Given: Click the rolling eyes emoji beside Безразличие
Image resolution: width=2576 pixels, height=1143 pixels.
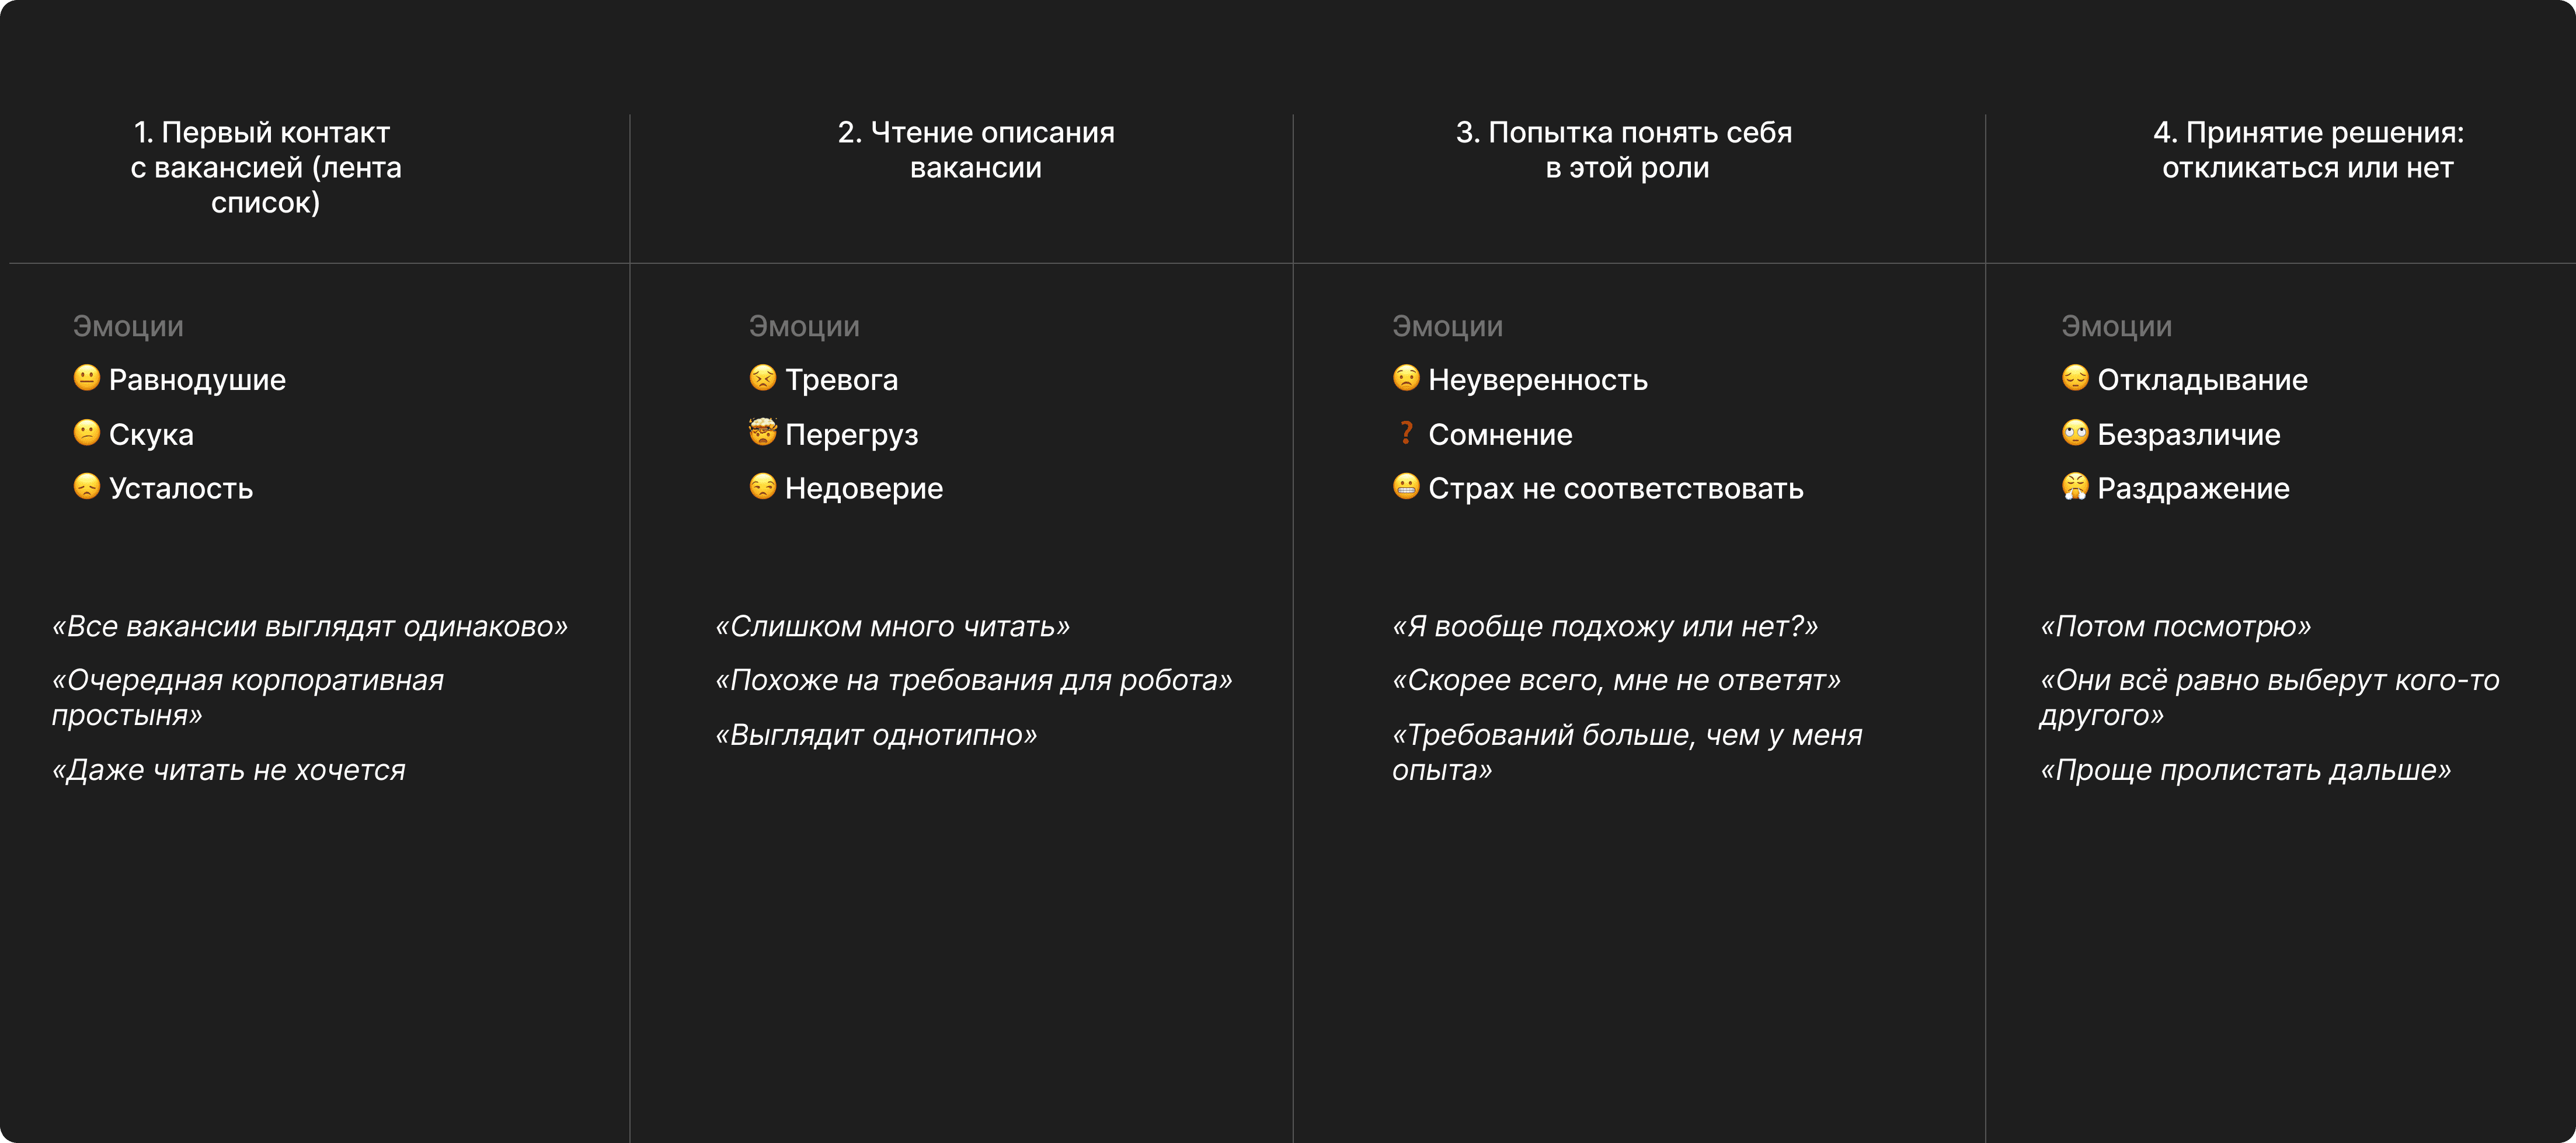Looking at the screenshot, I should pyautogui.click(x=2075, y=433).
